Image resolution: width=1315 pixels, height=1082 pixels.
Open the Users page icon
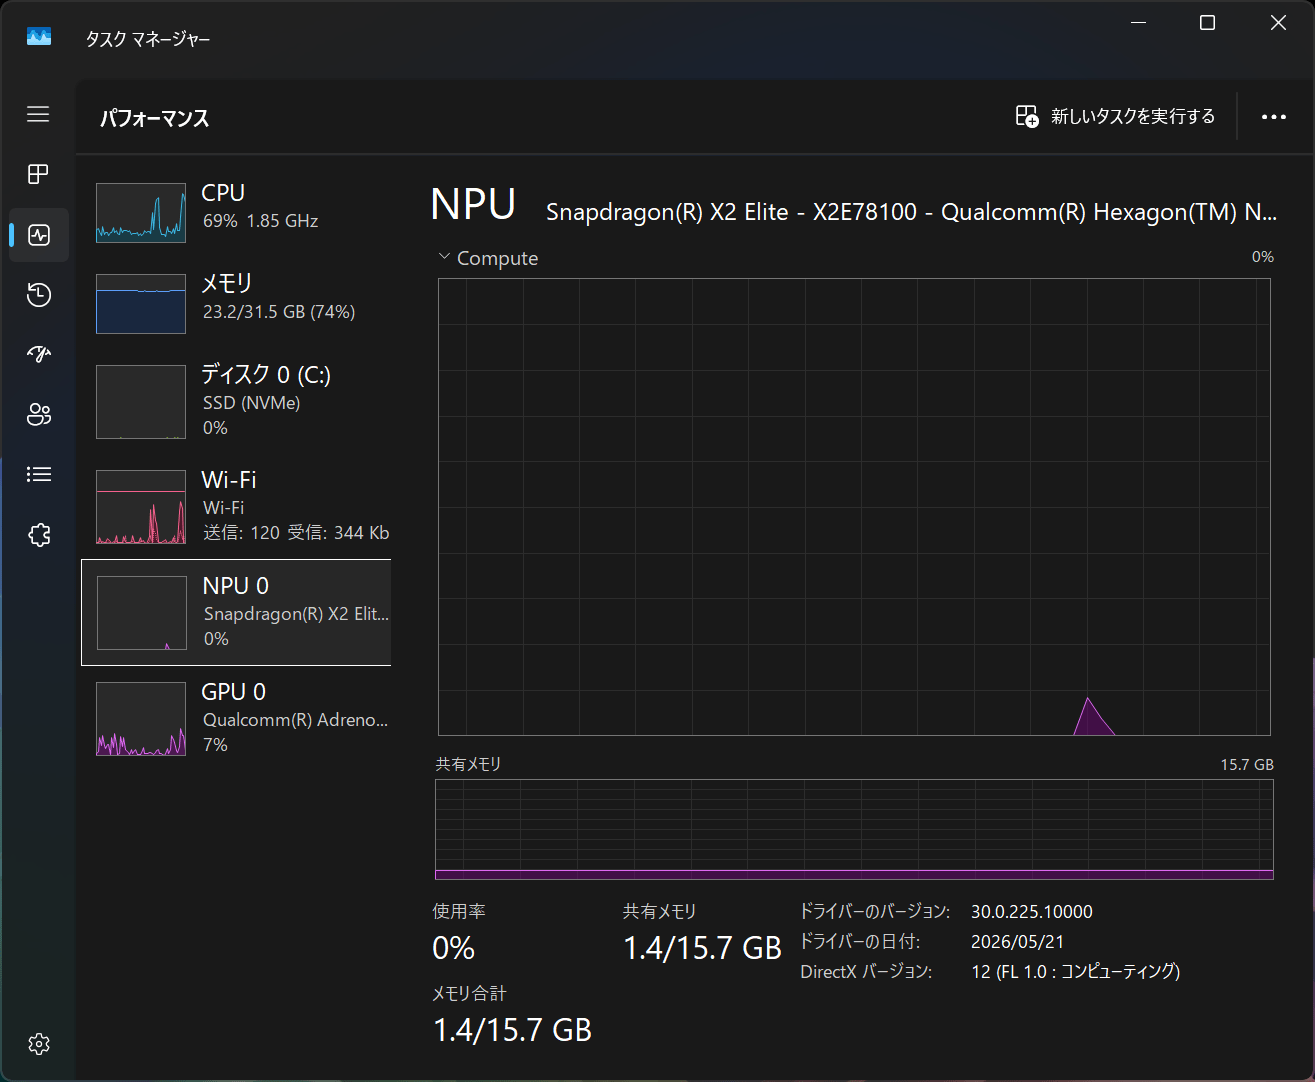(x=39, y=414)
